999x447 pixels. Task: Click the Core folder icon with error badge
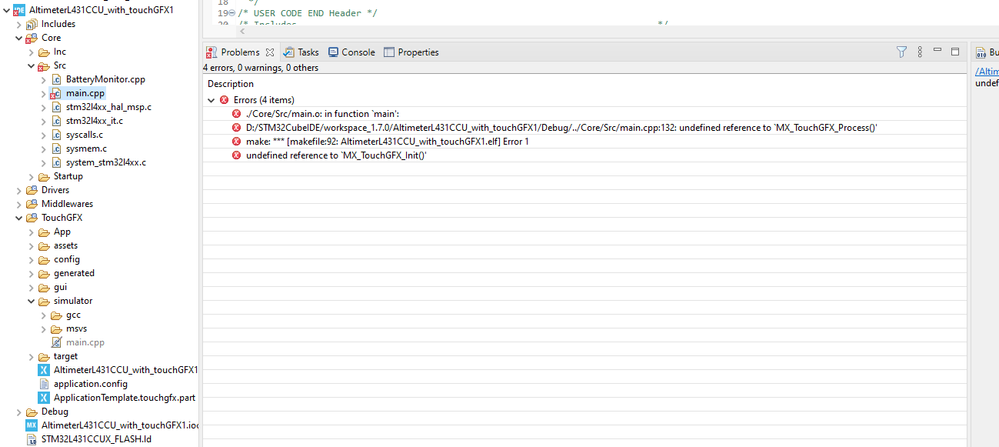click(31, 38)
